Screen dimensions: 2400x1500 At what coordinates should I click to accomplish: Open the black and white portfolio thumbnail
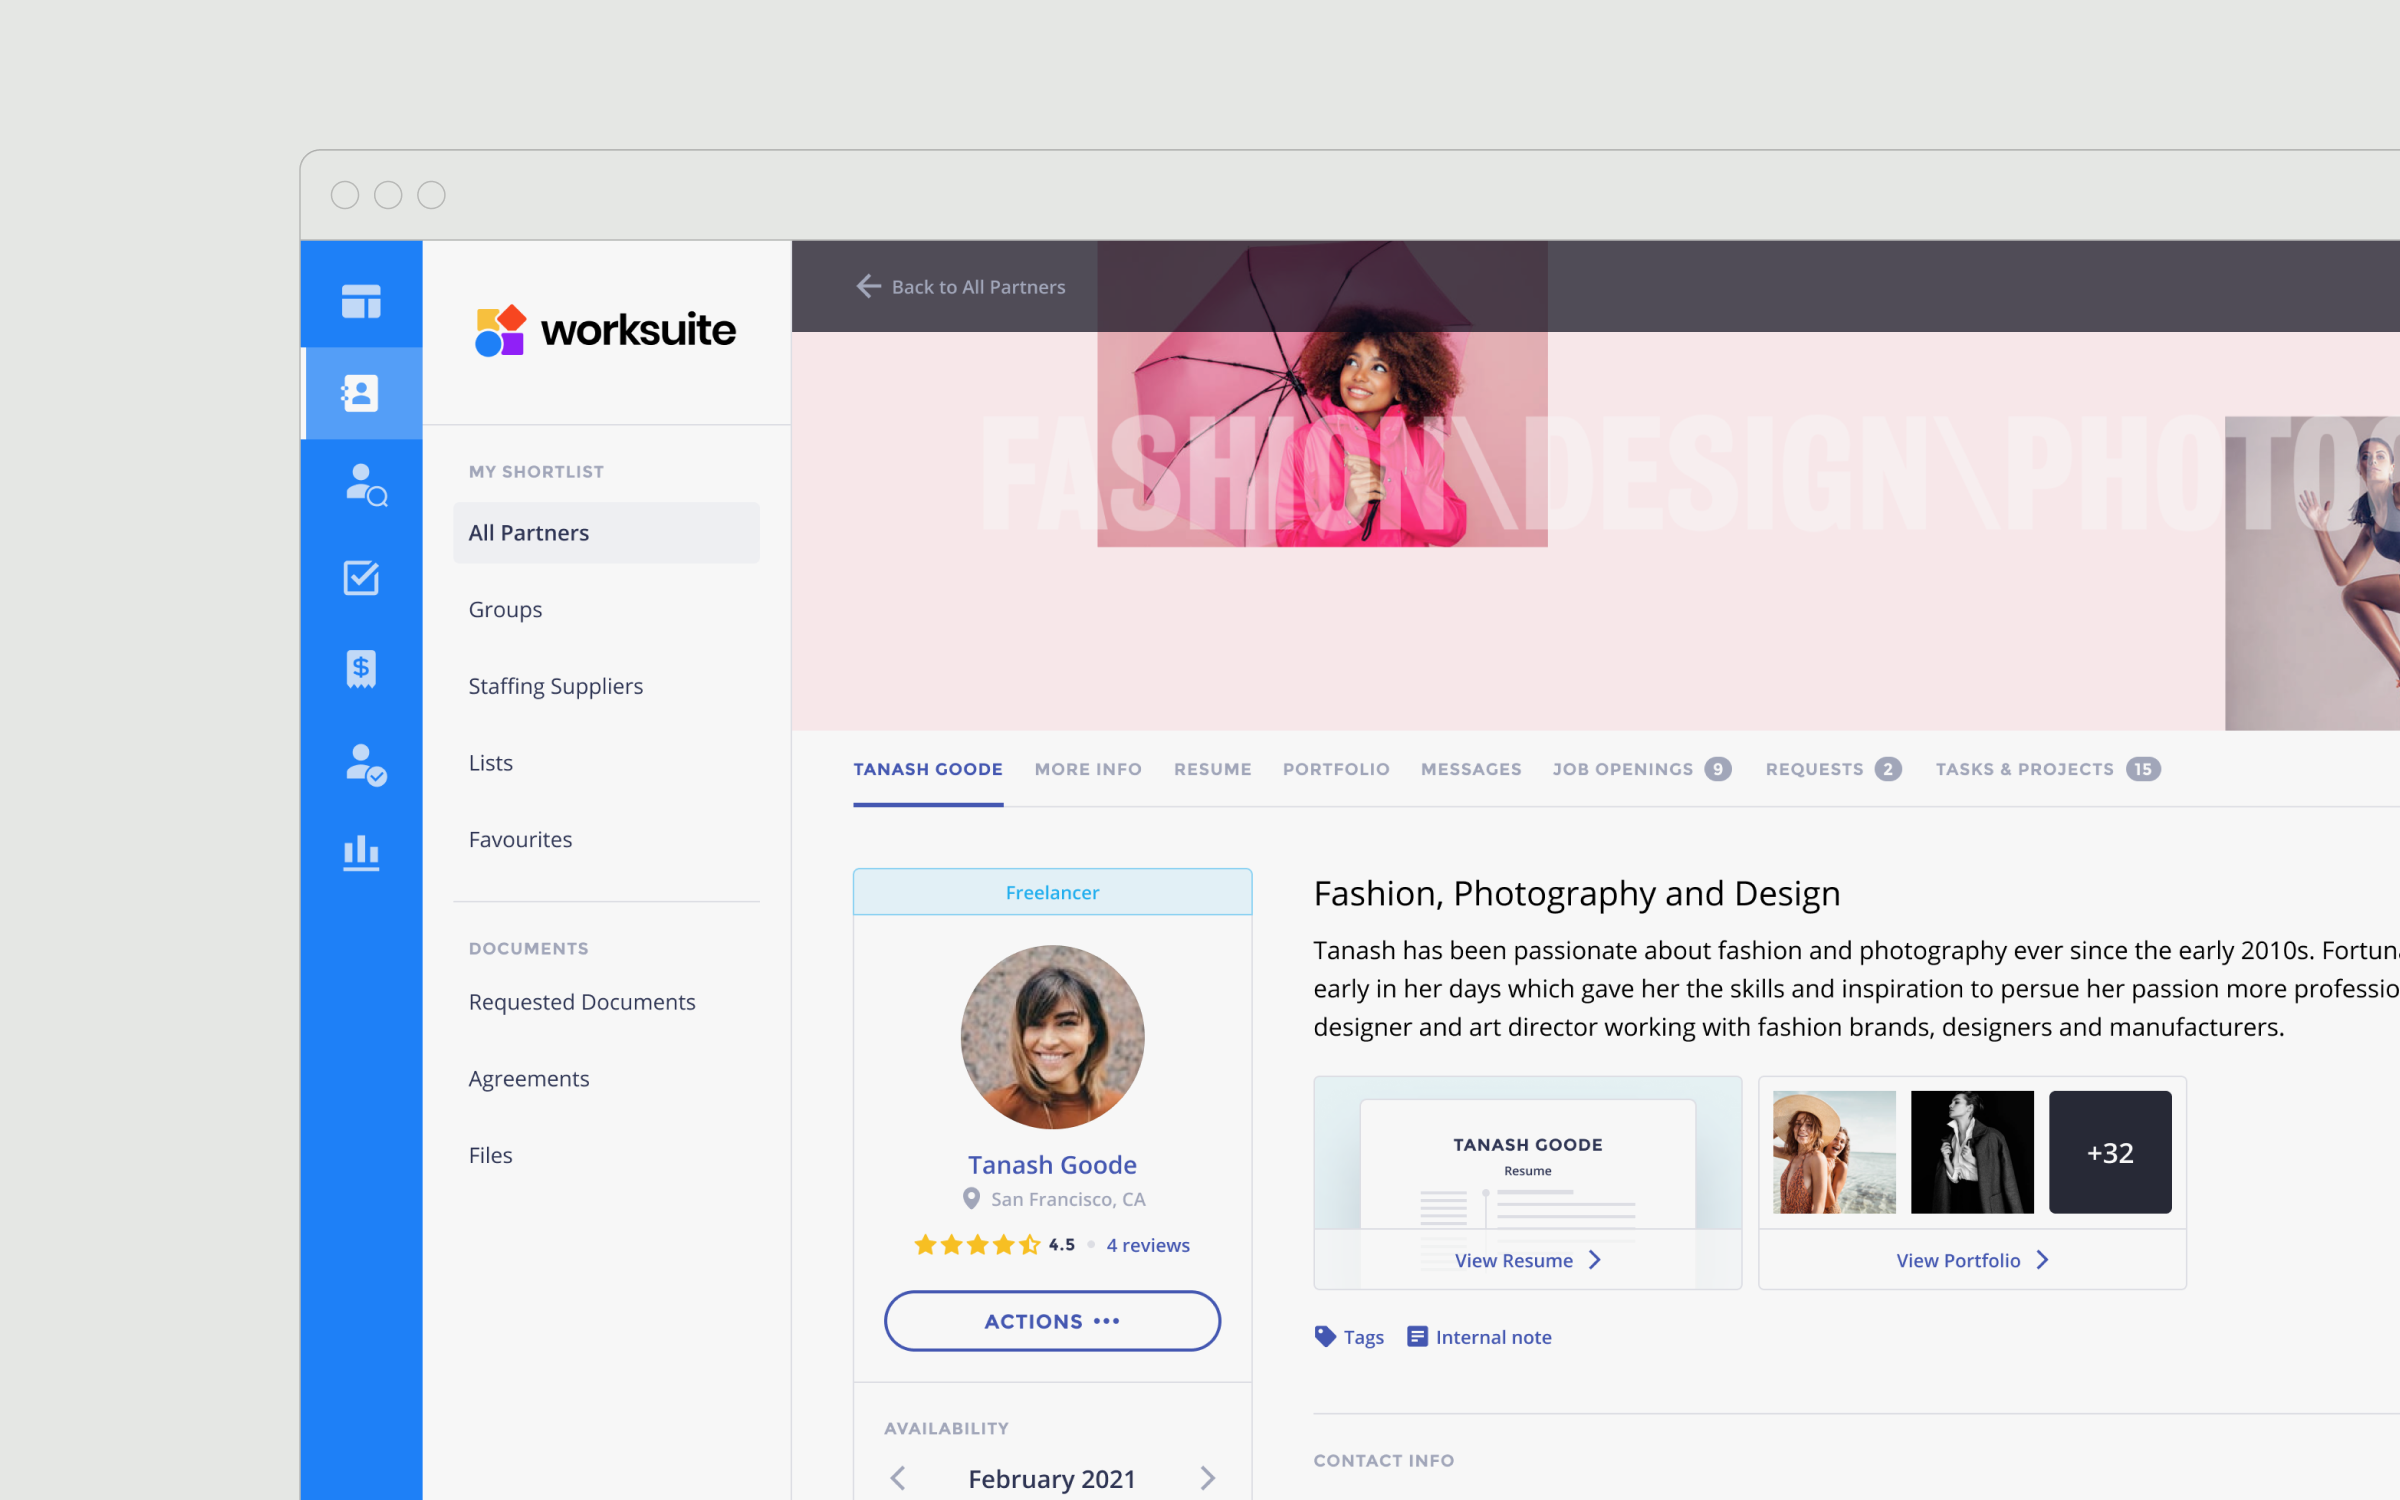[1972, 1152]
